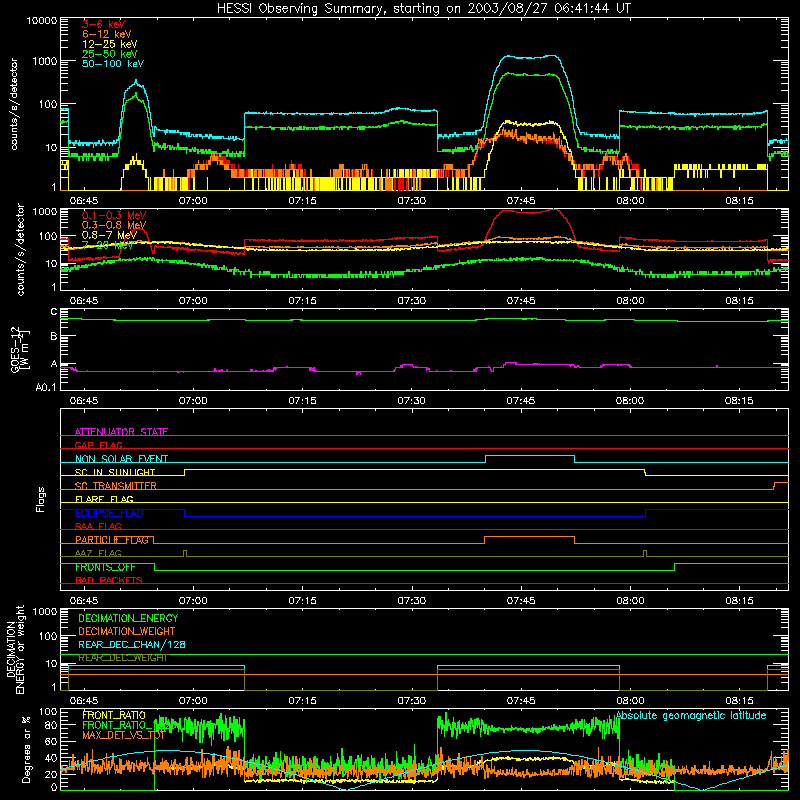Screen dimensions: 800x800
Task: Click the PARTICLE_FLAG label
Action: [x=112, y=540]
